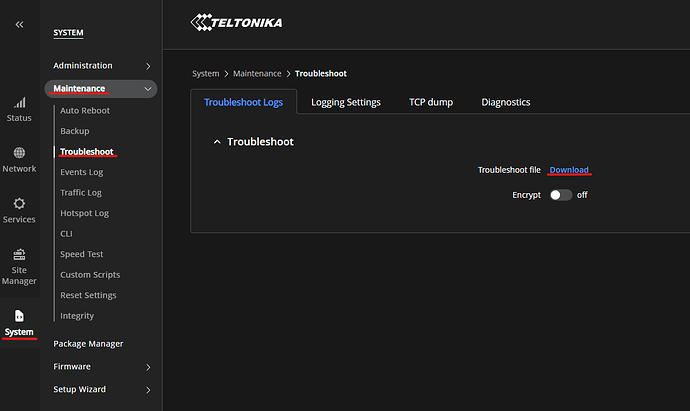Screen dimensions: 690x411
Task: Click the Firmware menu label
Action: point(72,367)
